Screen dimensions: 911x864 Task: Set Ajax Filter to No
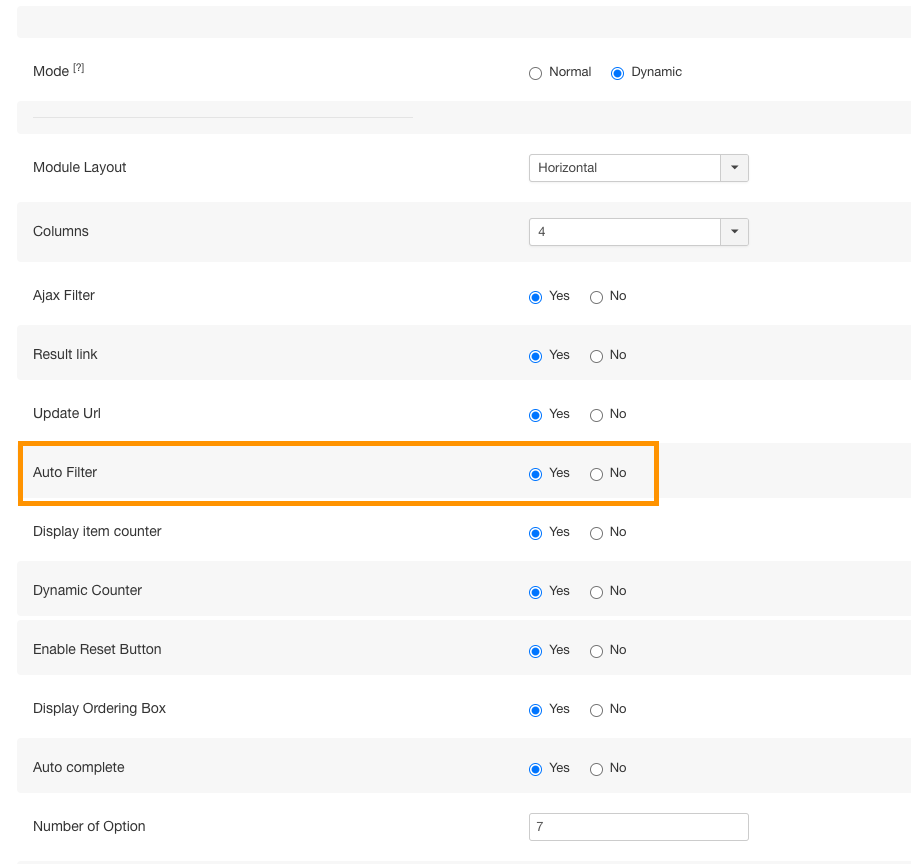point(597,297)
